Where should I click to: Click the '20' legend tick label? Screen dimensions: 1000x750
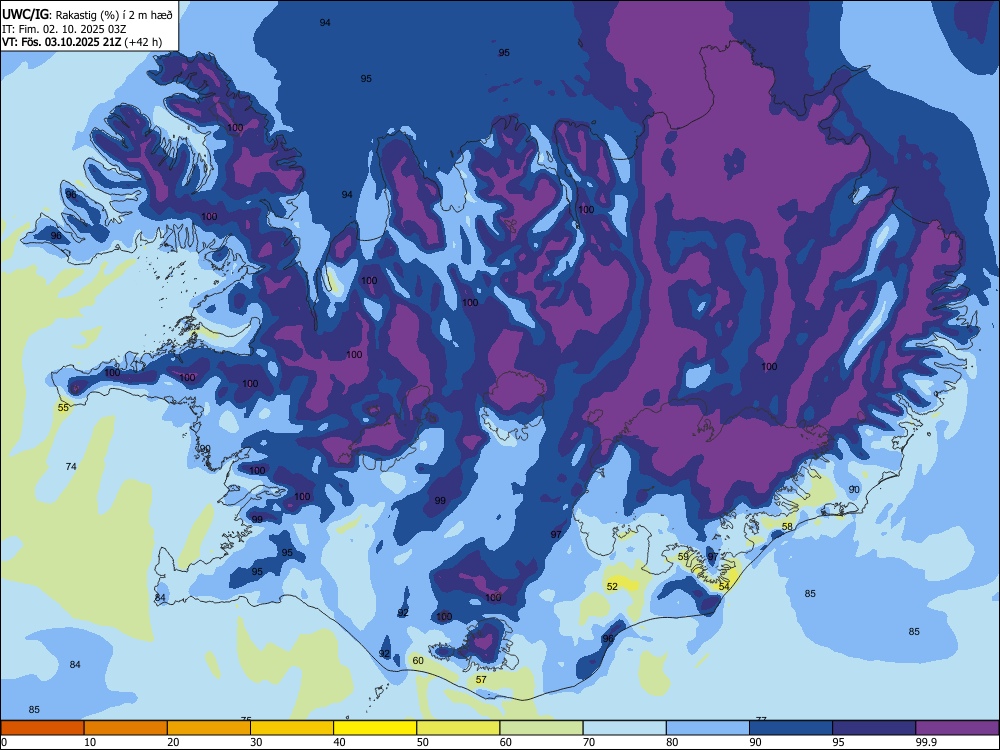tap(173, 742)
